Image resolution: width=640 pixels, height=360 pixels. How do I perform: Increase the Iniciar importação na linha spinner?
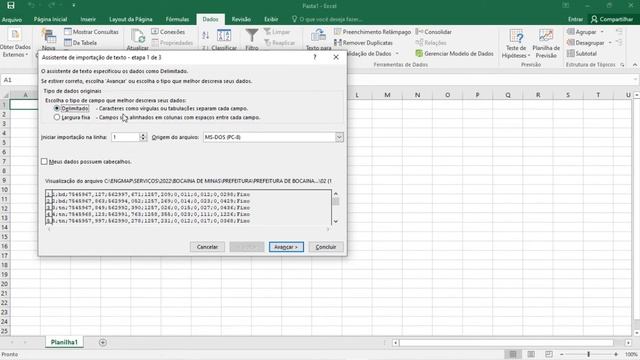[143, 135]
